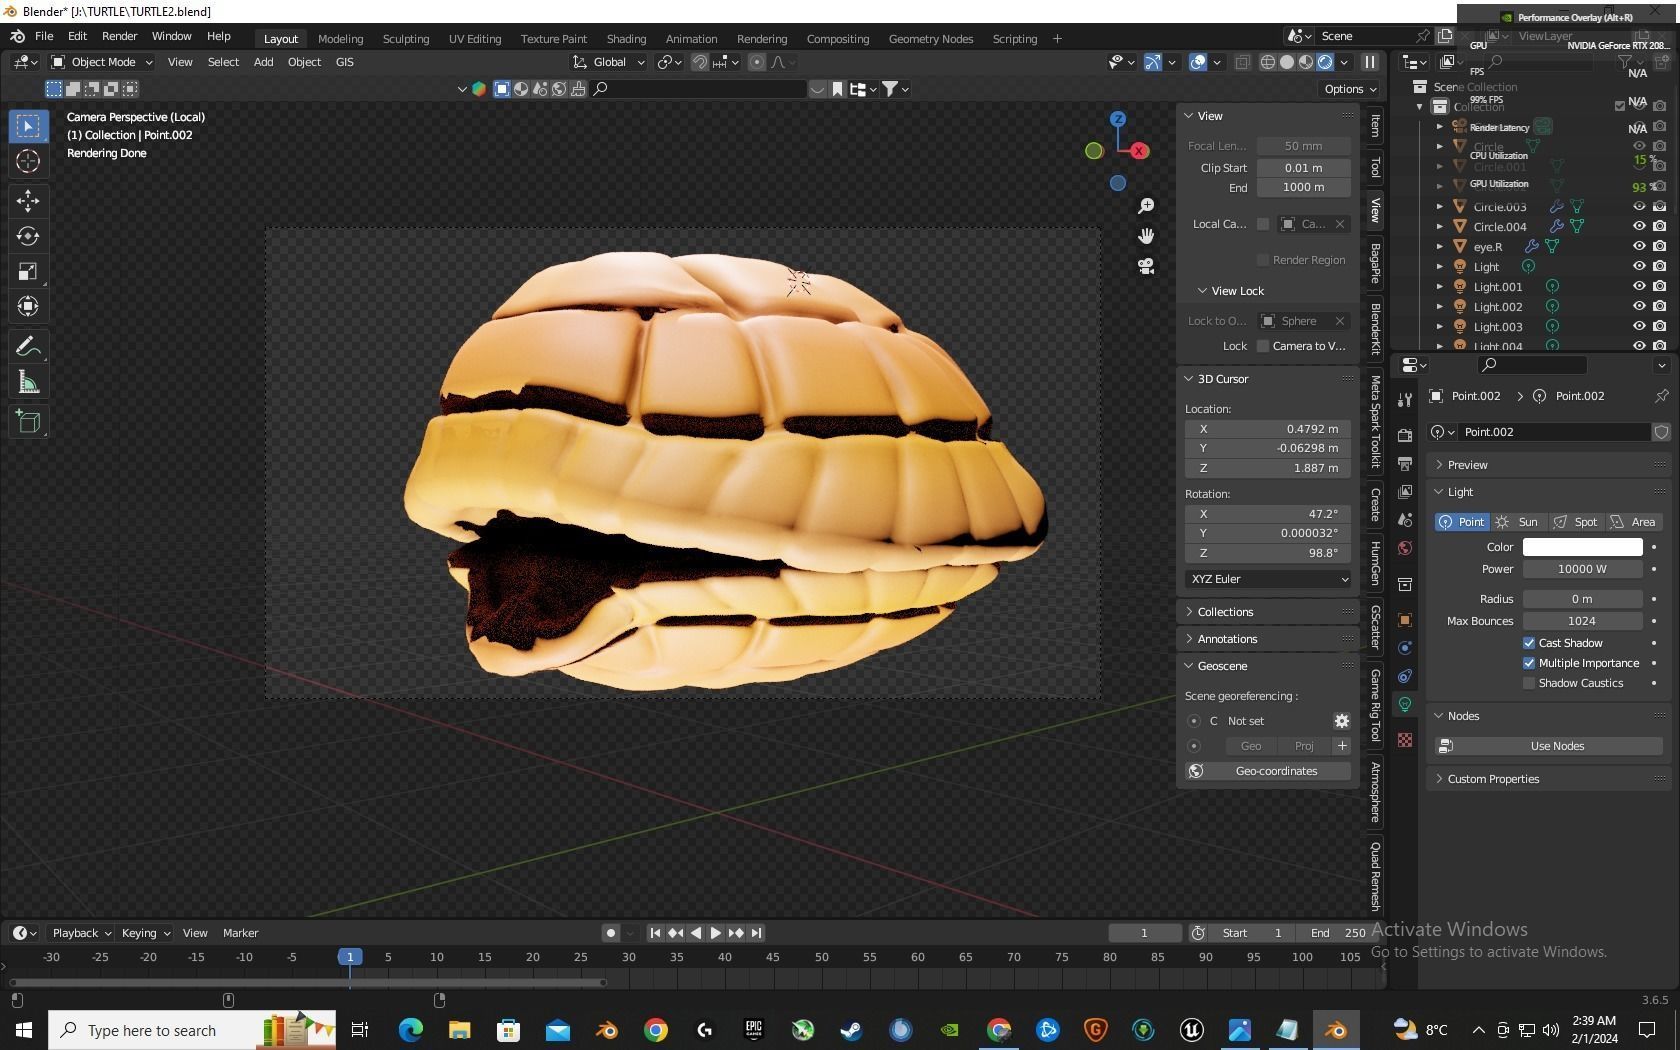Jump to the first frame

[x=655, y=933]
